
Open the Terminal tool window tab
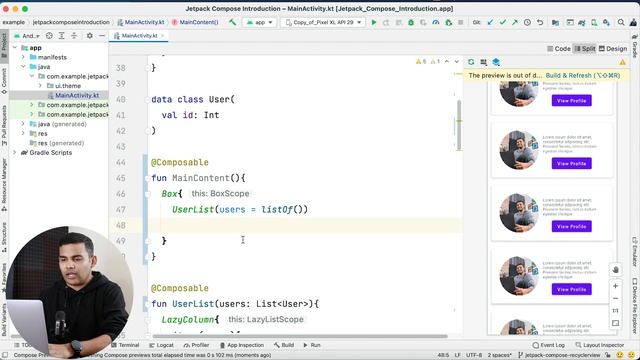pyautogui.click(x=125, y=345)
